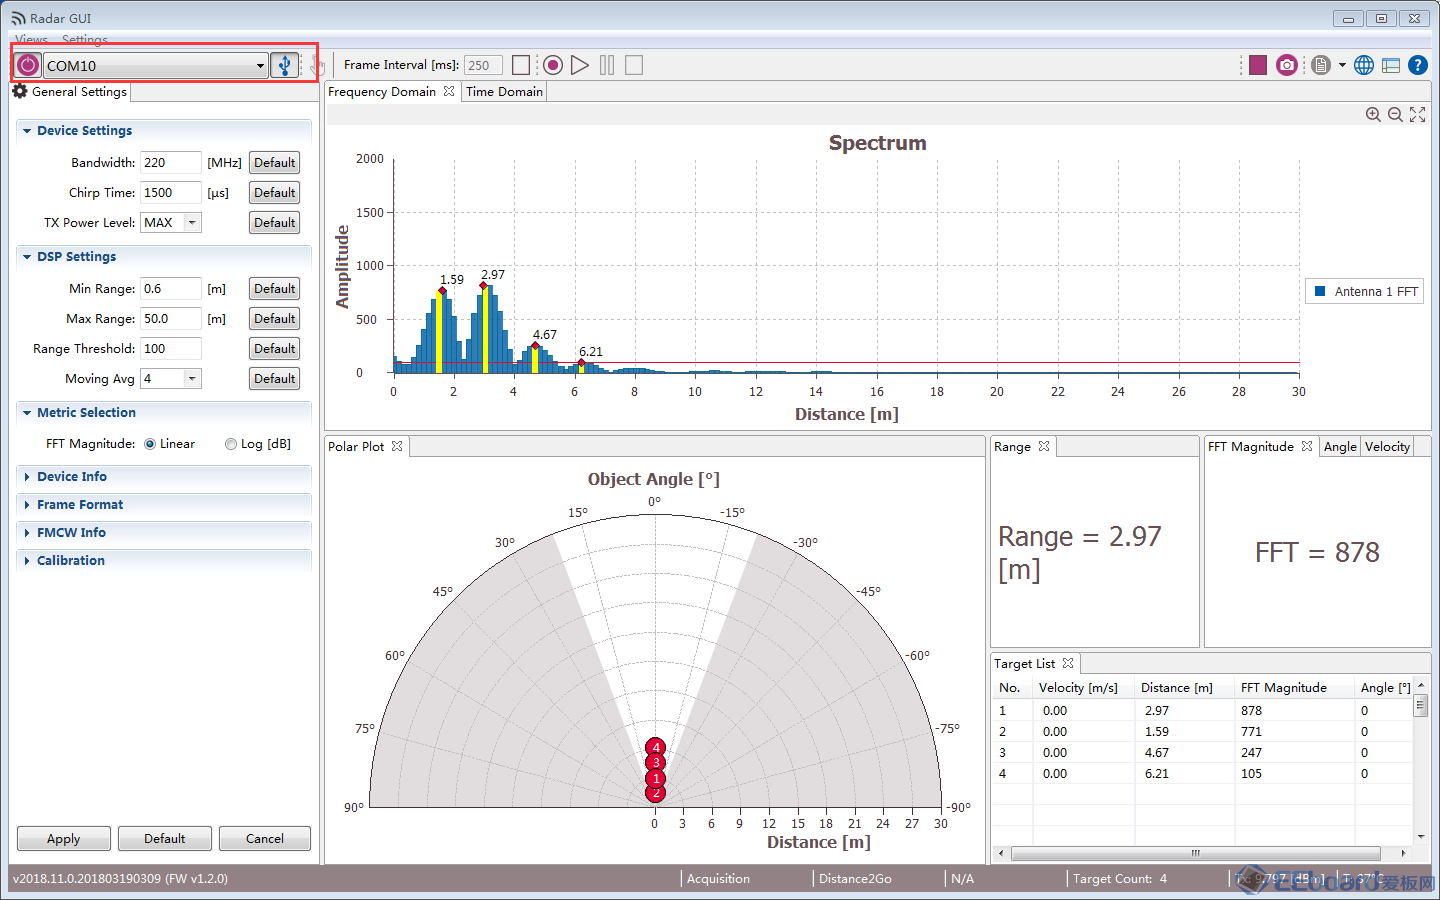Click the blue globe icon
The width and height of the screenshot is (1440, 900).
[1364, 65]
